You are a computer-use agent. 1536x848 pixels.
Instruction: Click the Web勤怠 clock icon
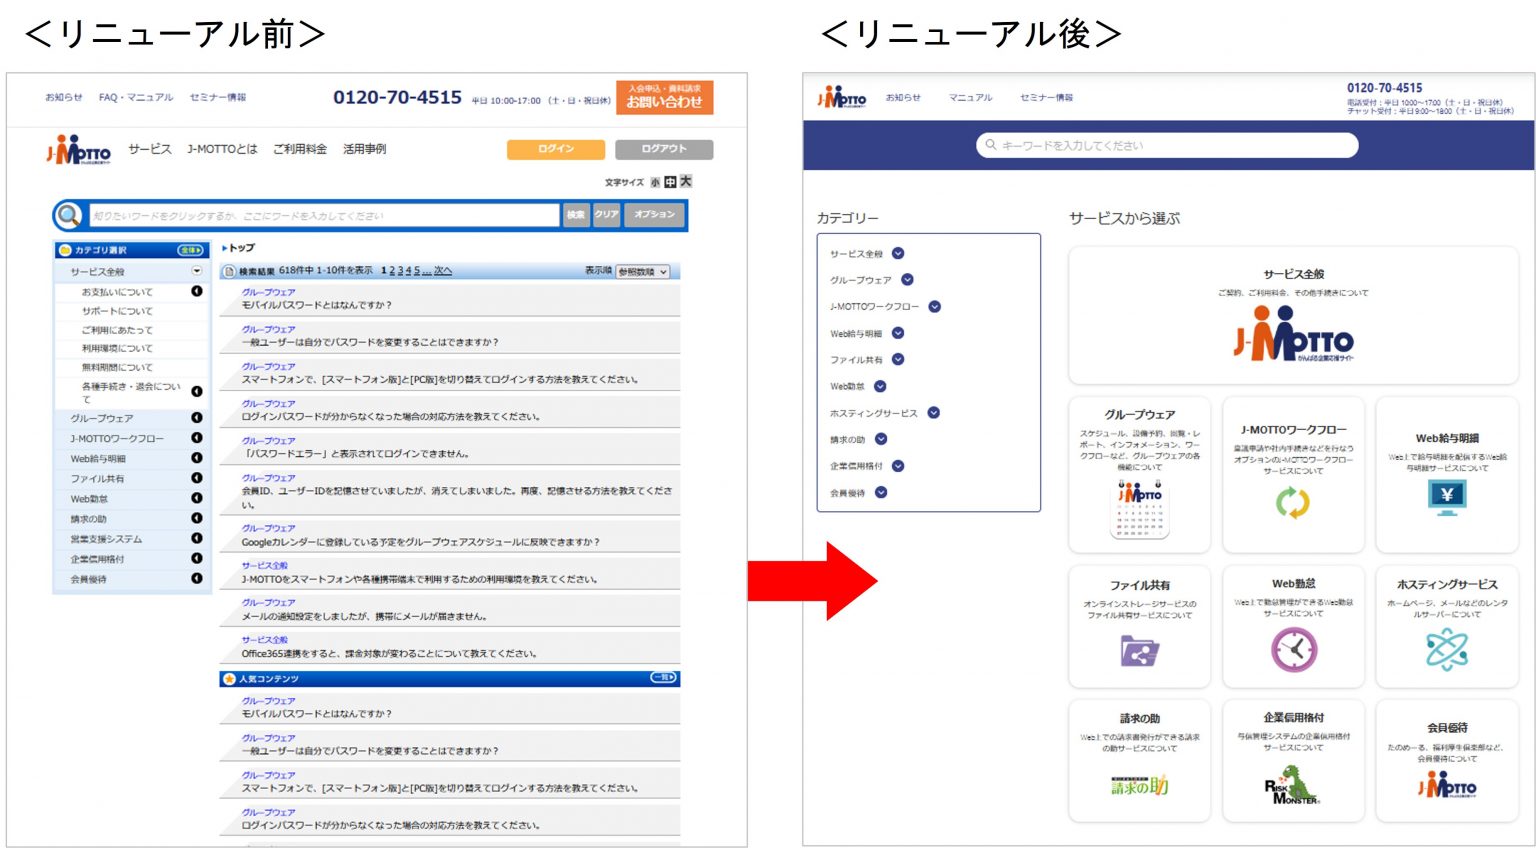coord(1293,648)
